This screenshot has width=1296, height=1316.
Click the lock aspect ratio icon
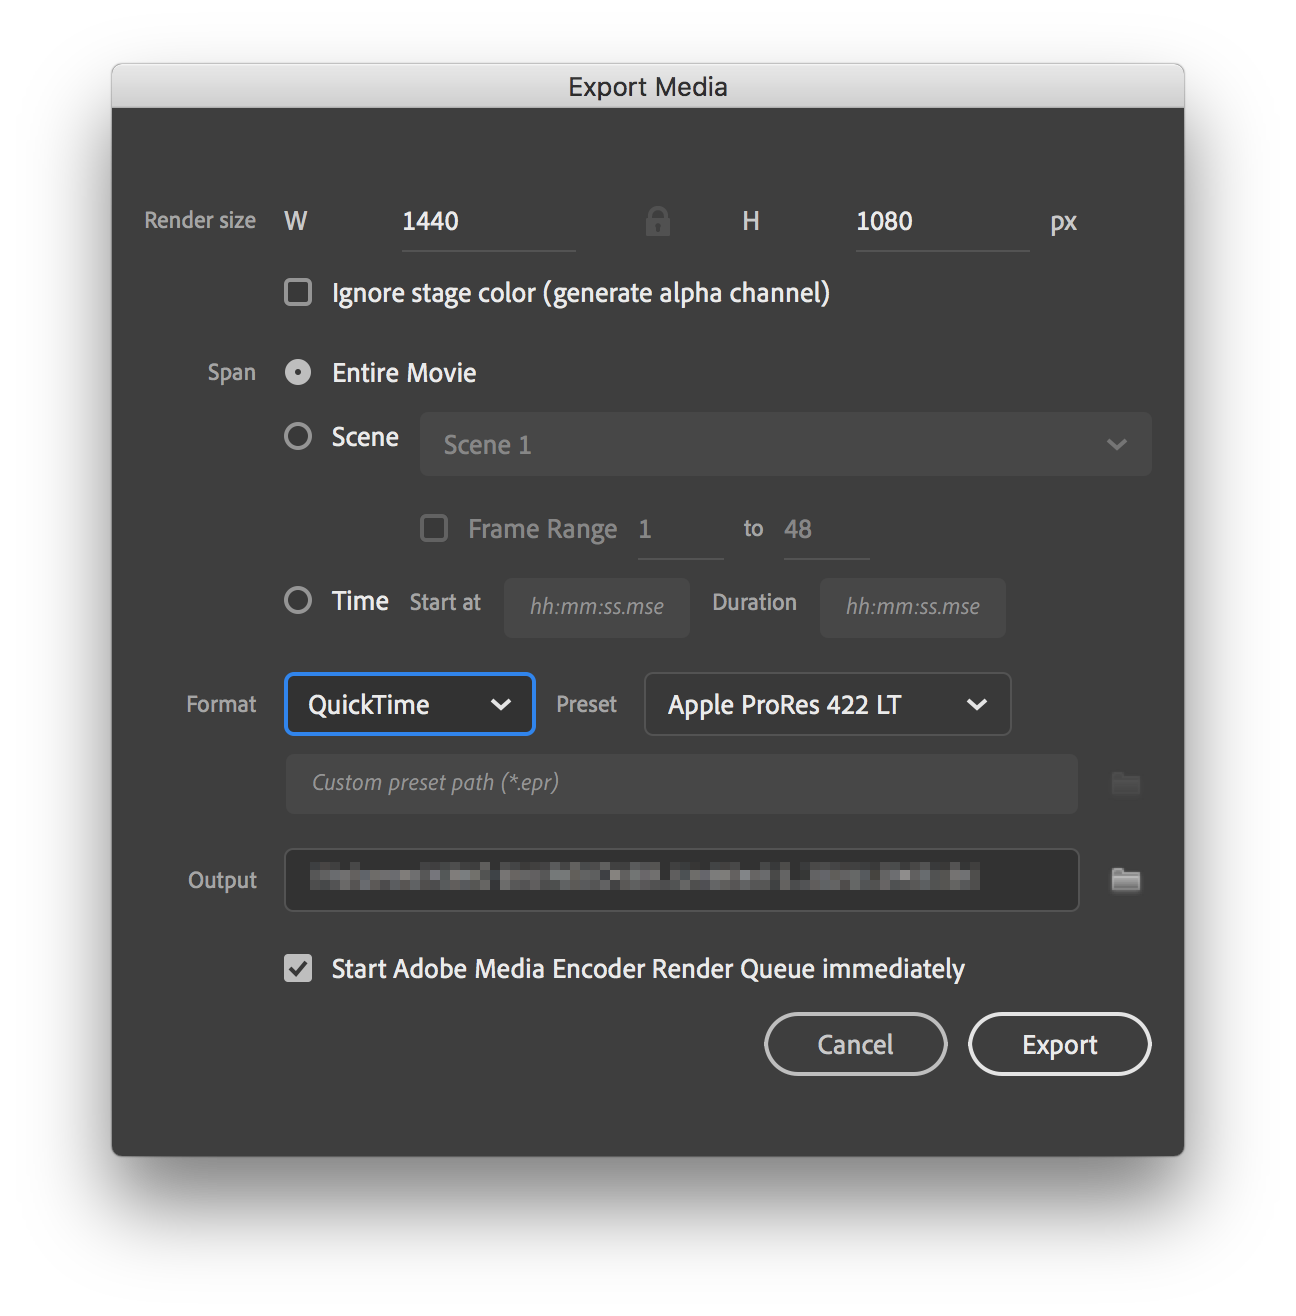657,220
